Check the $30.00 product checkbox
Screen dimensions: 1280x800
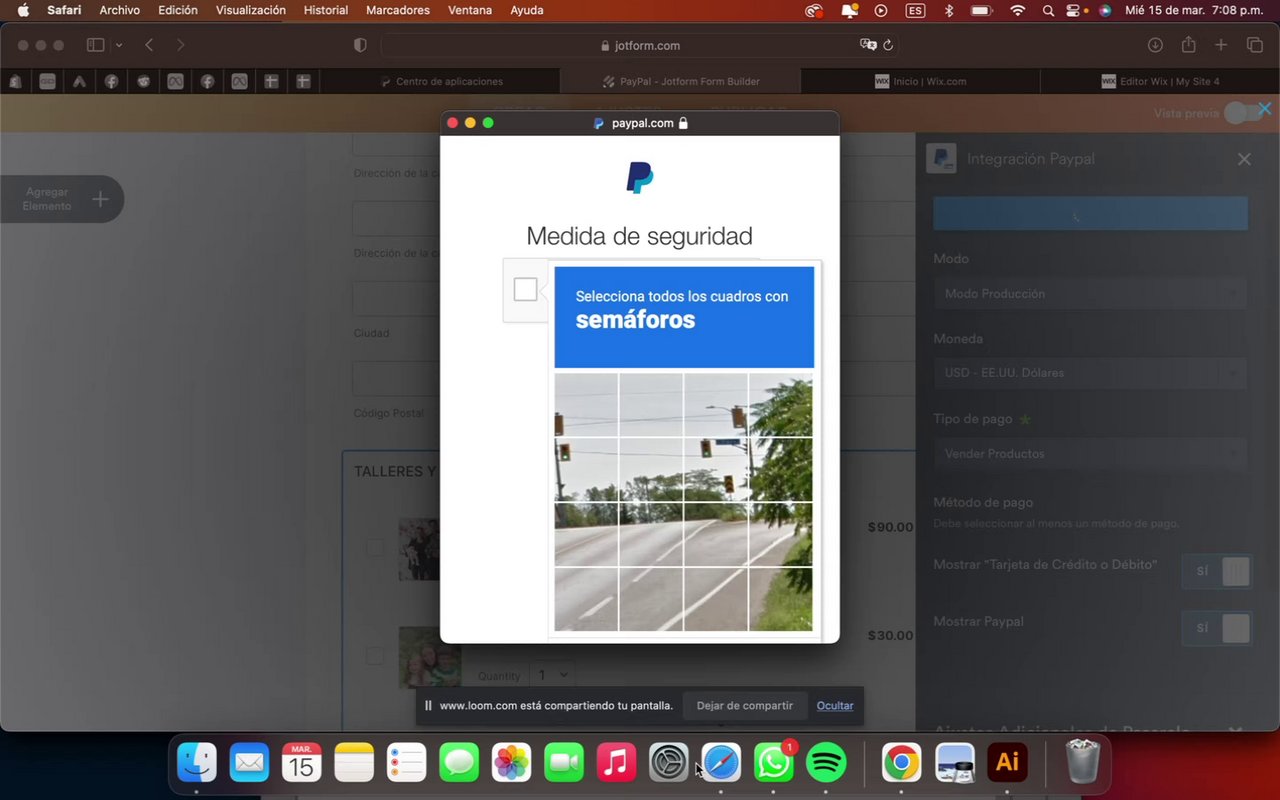374,656
